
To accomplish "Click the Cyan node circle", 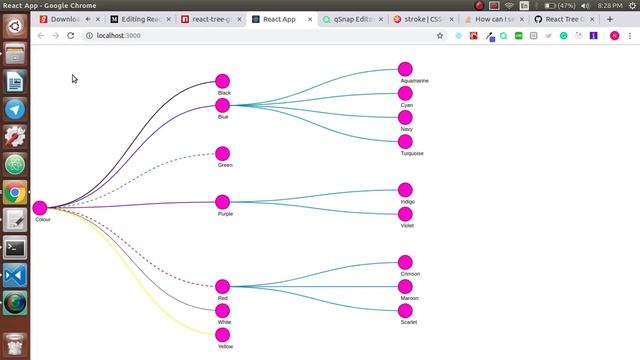I will (405, 93).
